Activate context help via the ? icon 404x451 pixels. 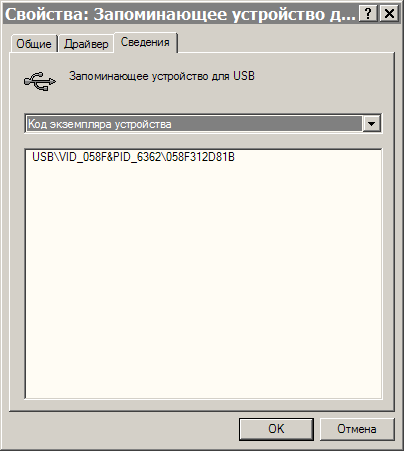click(x=368, y=14)
